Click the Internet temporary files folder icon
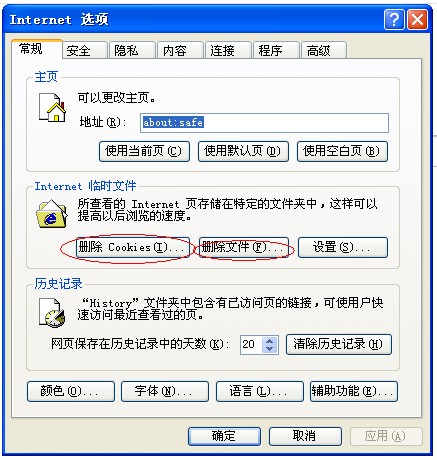Viewport: 437px width, 460px height. coord(52,214)
